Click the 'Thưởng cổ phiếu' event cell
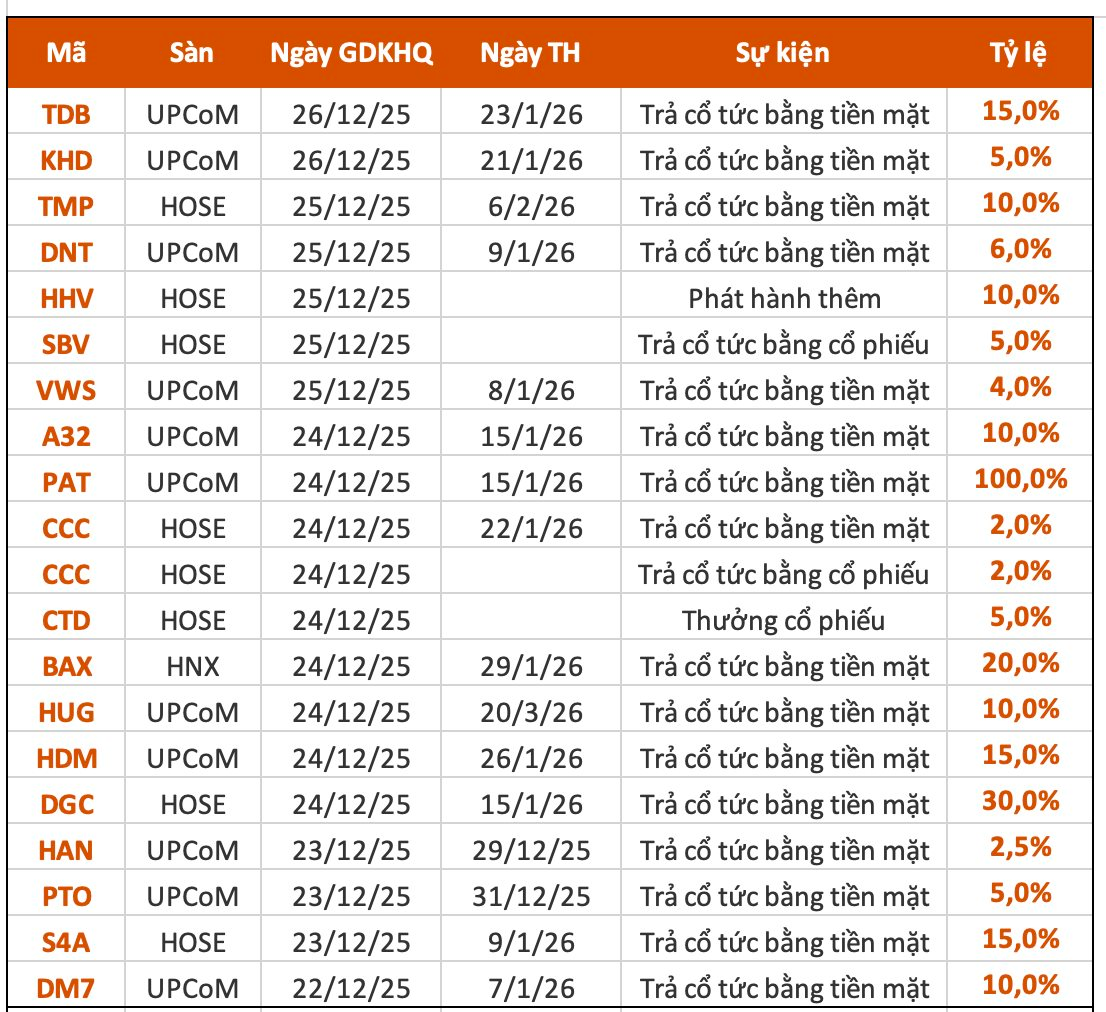 [x=784, y=621]
